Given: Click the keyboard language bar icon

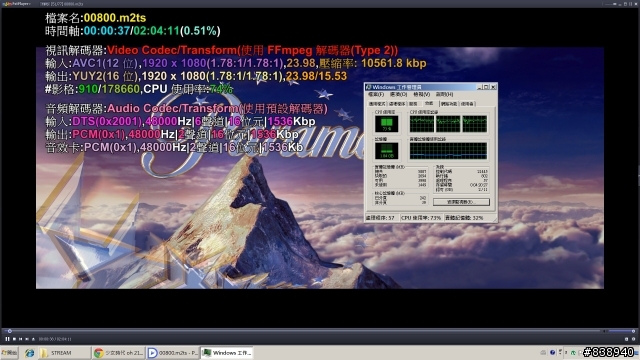Looking at the screenshot, I should coord(543,352).
